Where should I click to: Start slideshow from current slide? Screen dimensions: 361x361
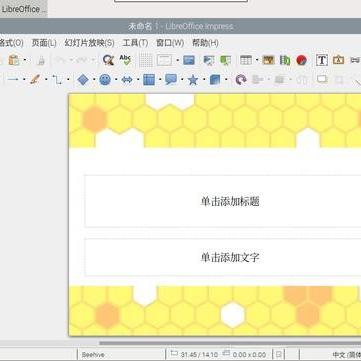[x=226, y=60]
